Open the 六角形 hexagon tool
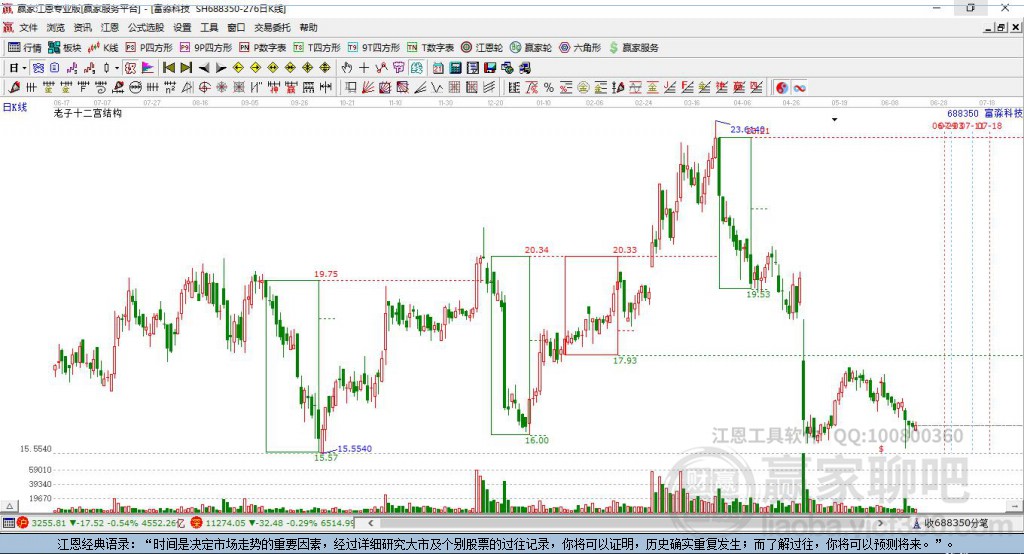Screen dimensions: 1024x554 point(580,48)
